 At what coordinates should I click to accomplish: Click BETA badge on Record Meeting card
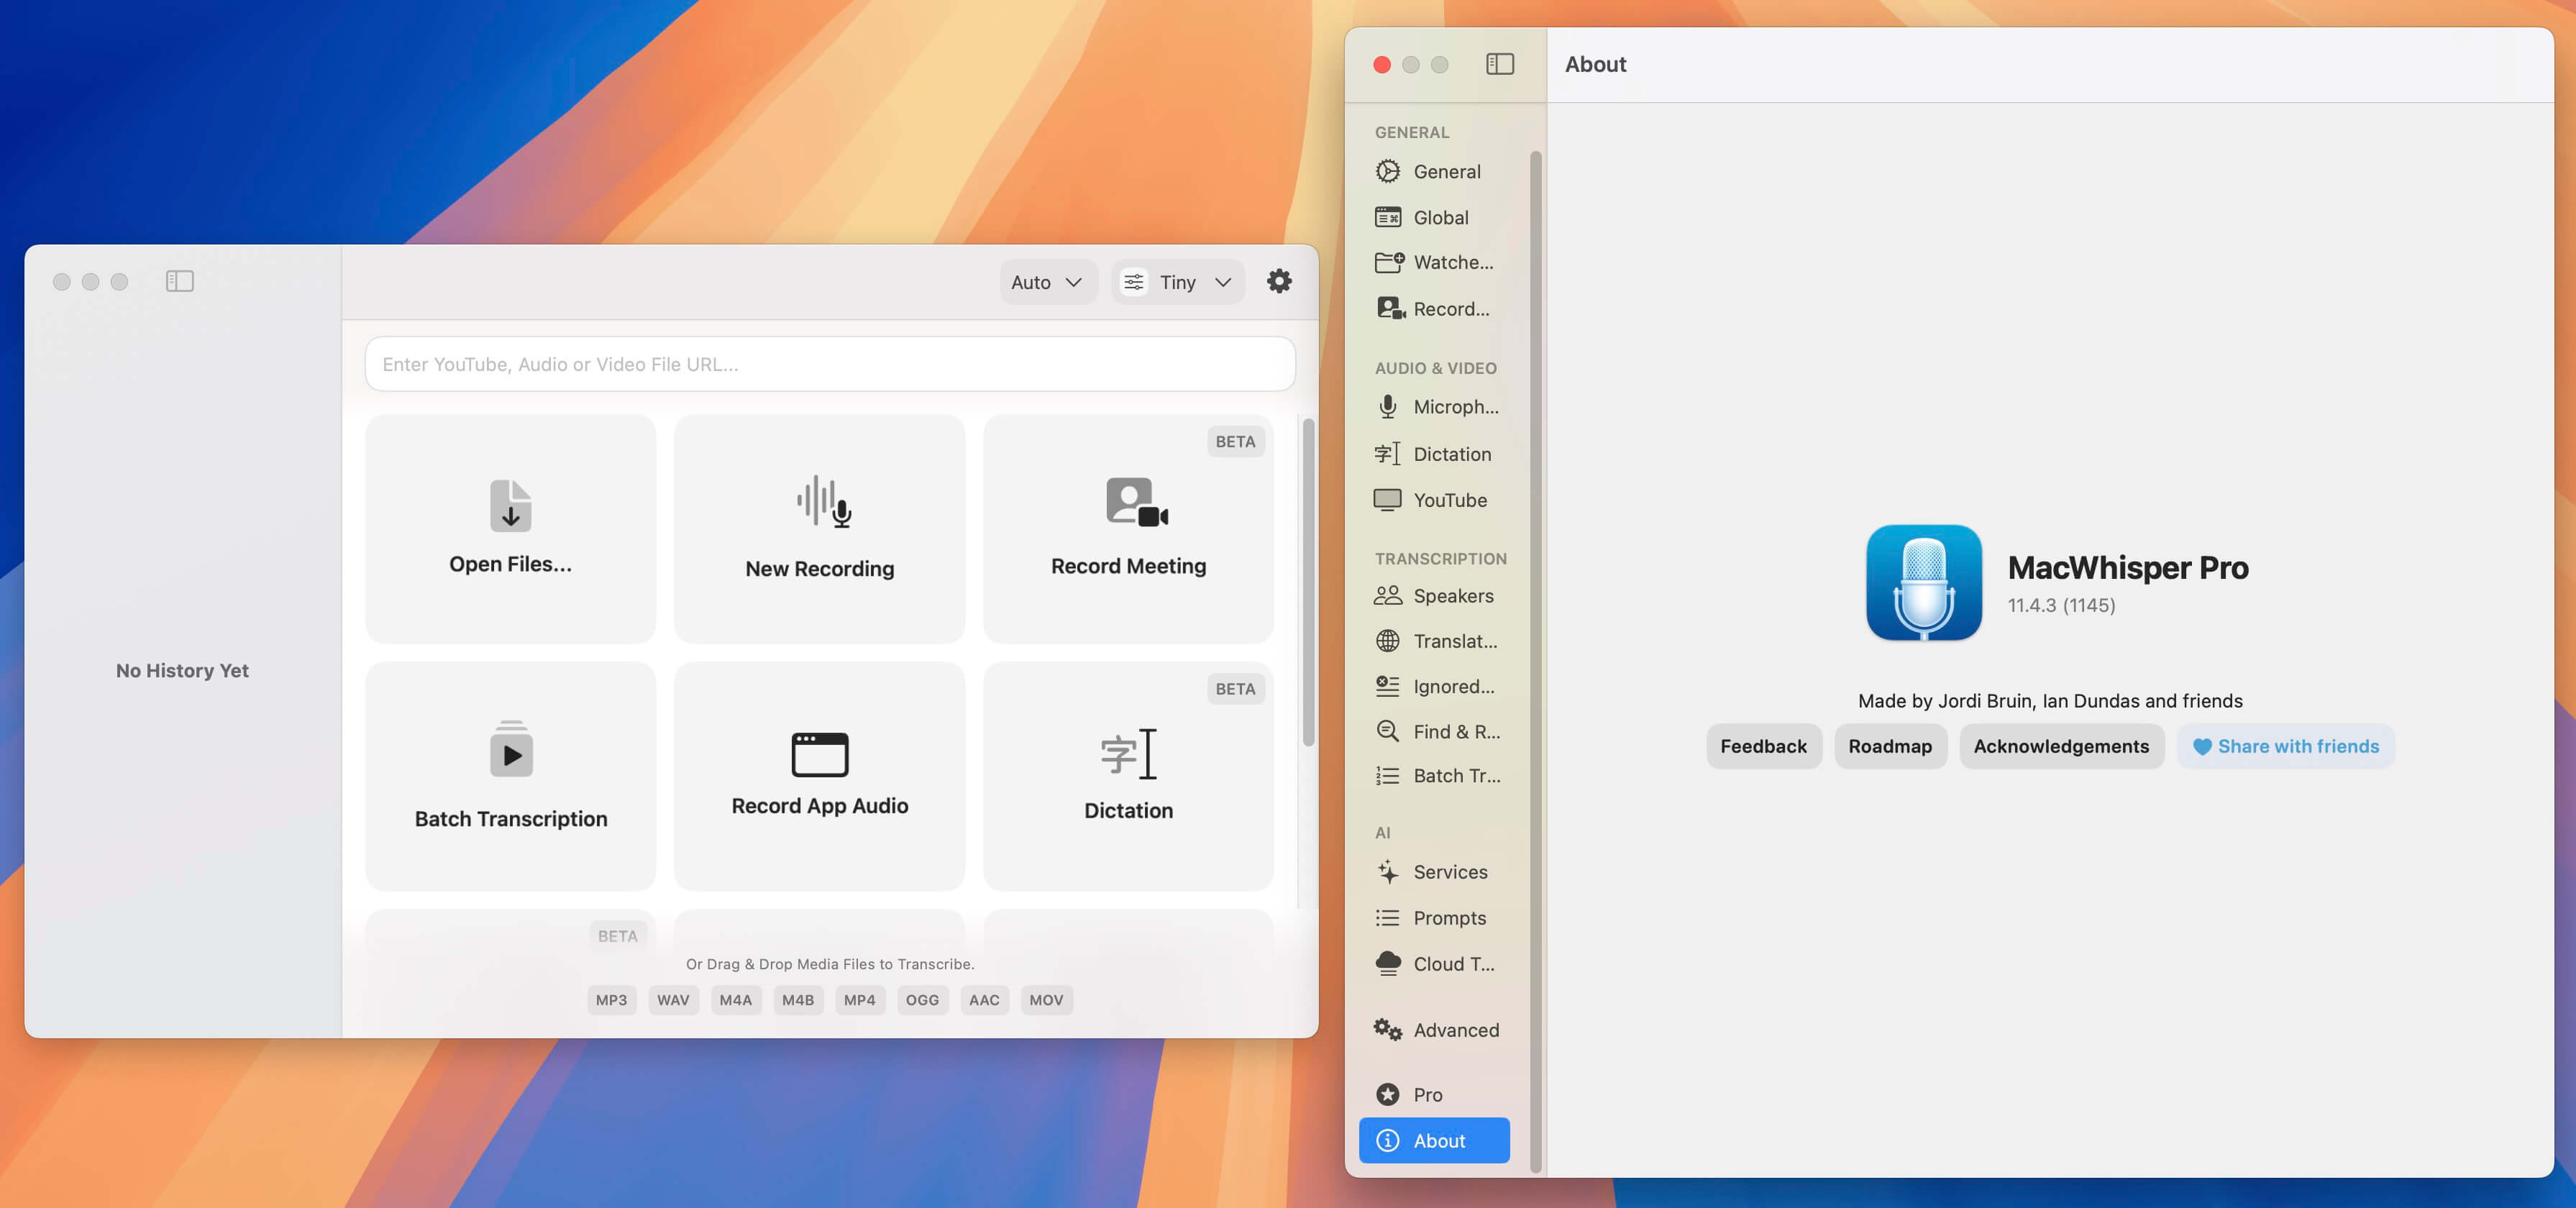1235,442
